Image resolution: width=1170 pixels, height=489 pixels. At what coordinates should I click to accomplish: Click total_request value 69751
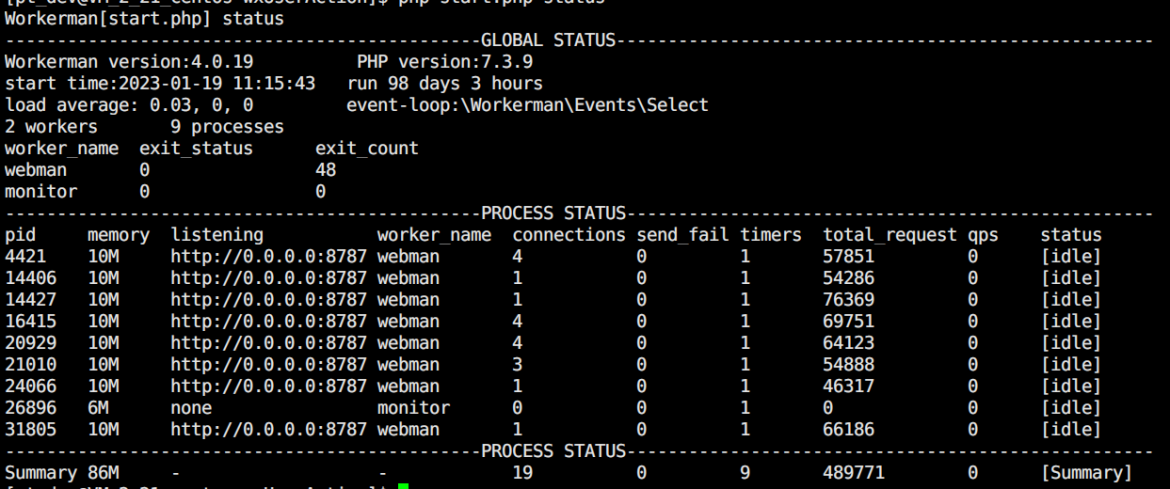pos(848,322)
